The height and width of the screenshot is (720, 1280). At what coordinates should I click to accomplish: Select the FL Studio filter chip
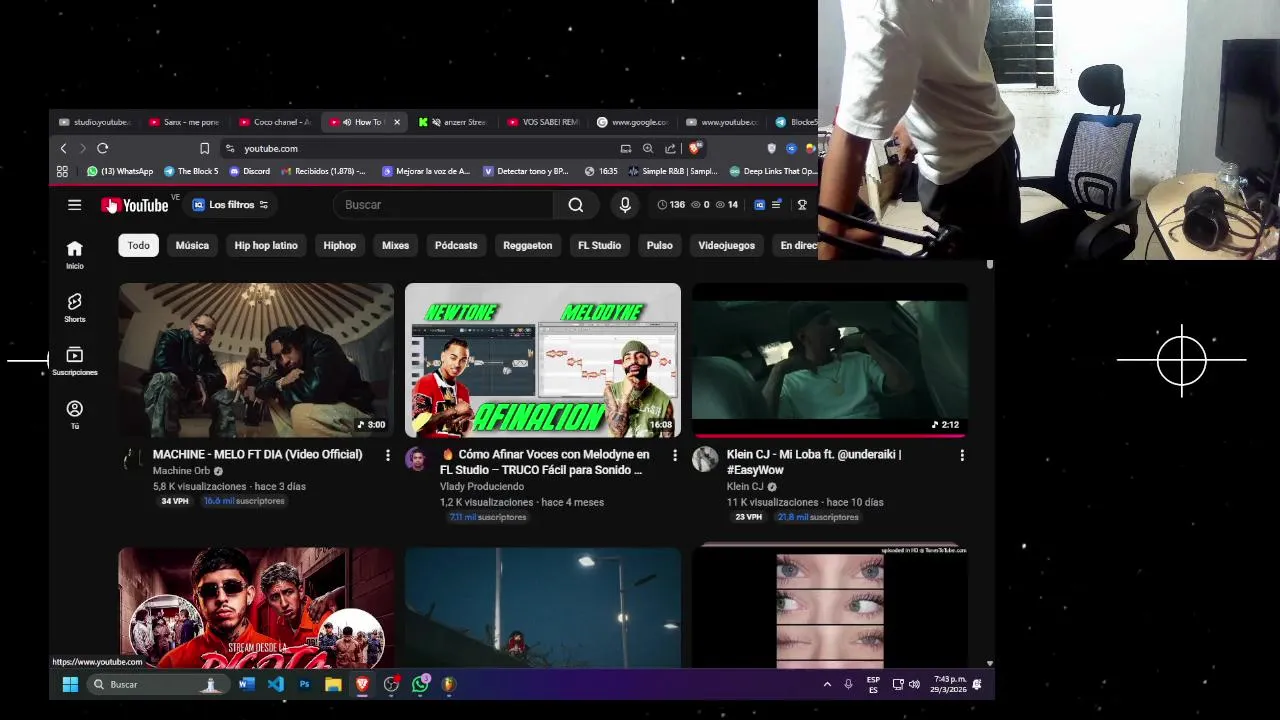click(599, 245)
